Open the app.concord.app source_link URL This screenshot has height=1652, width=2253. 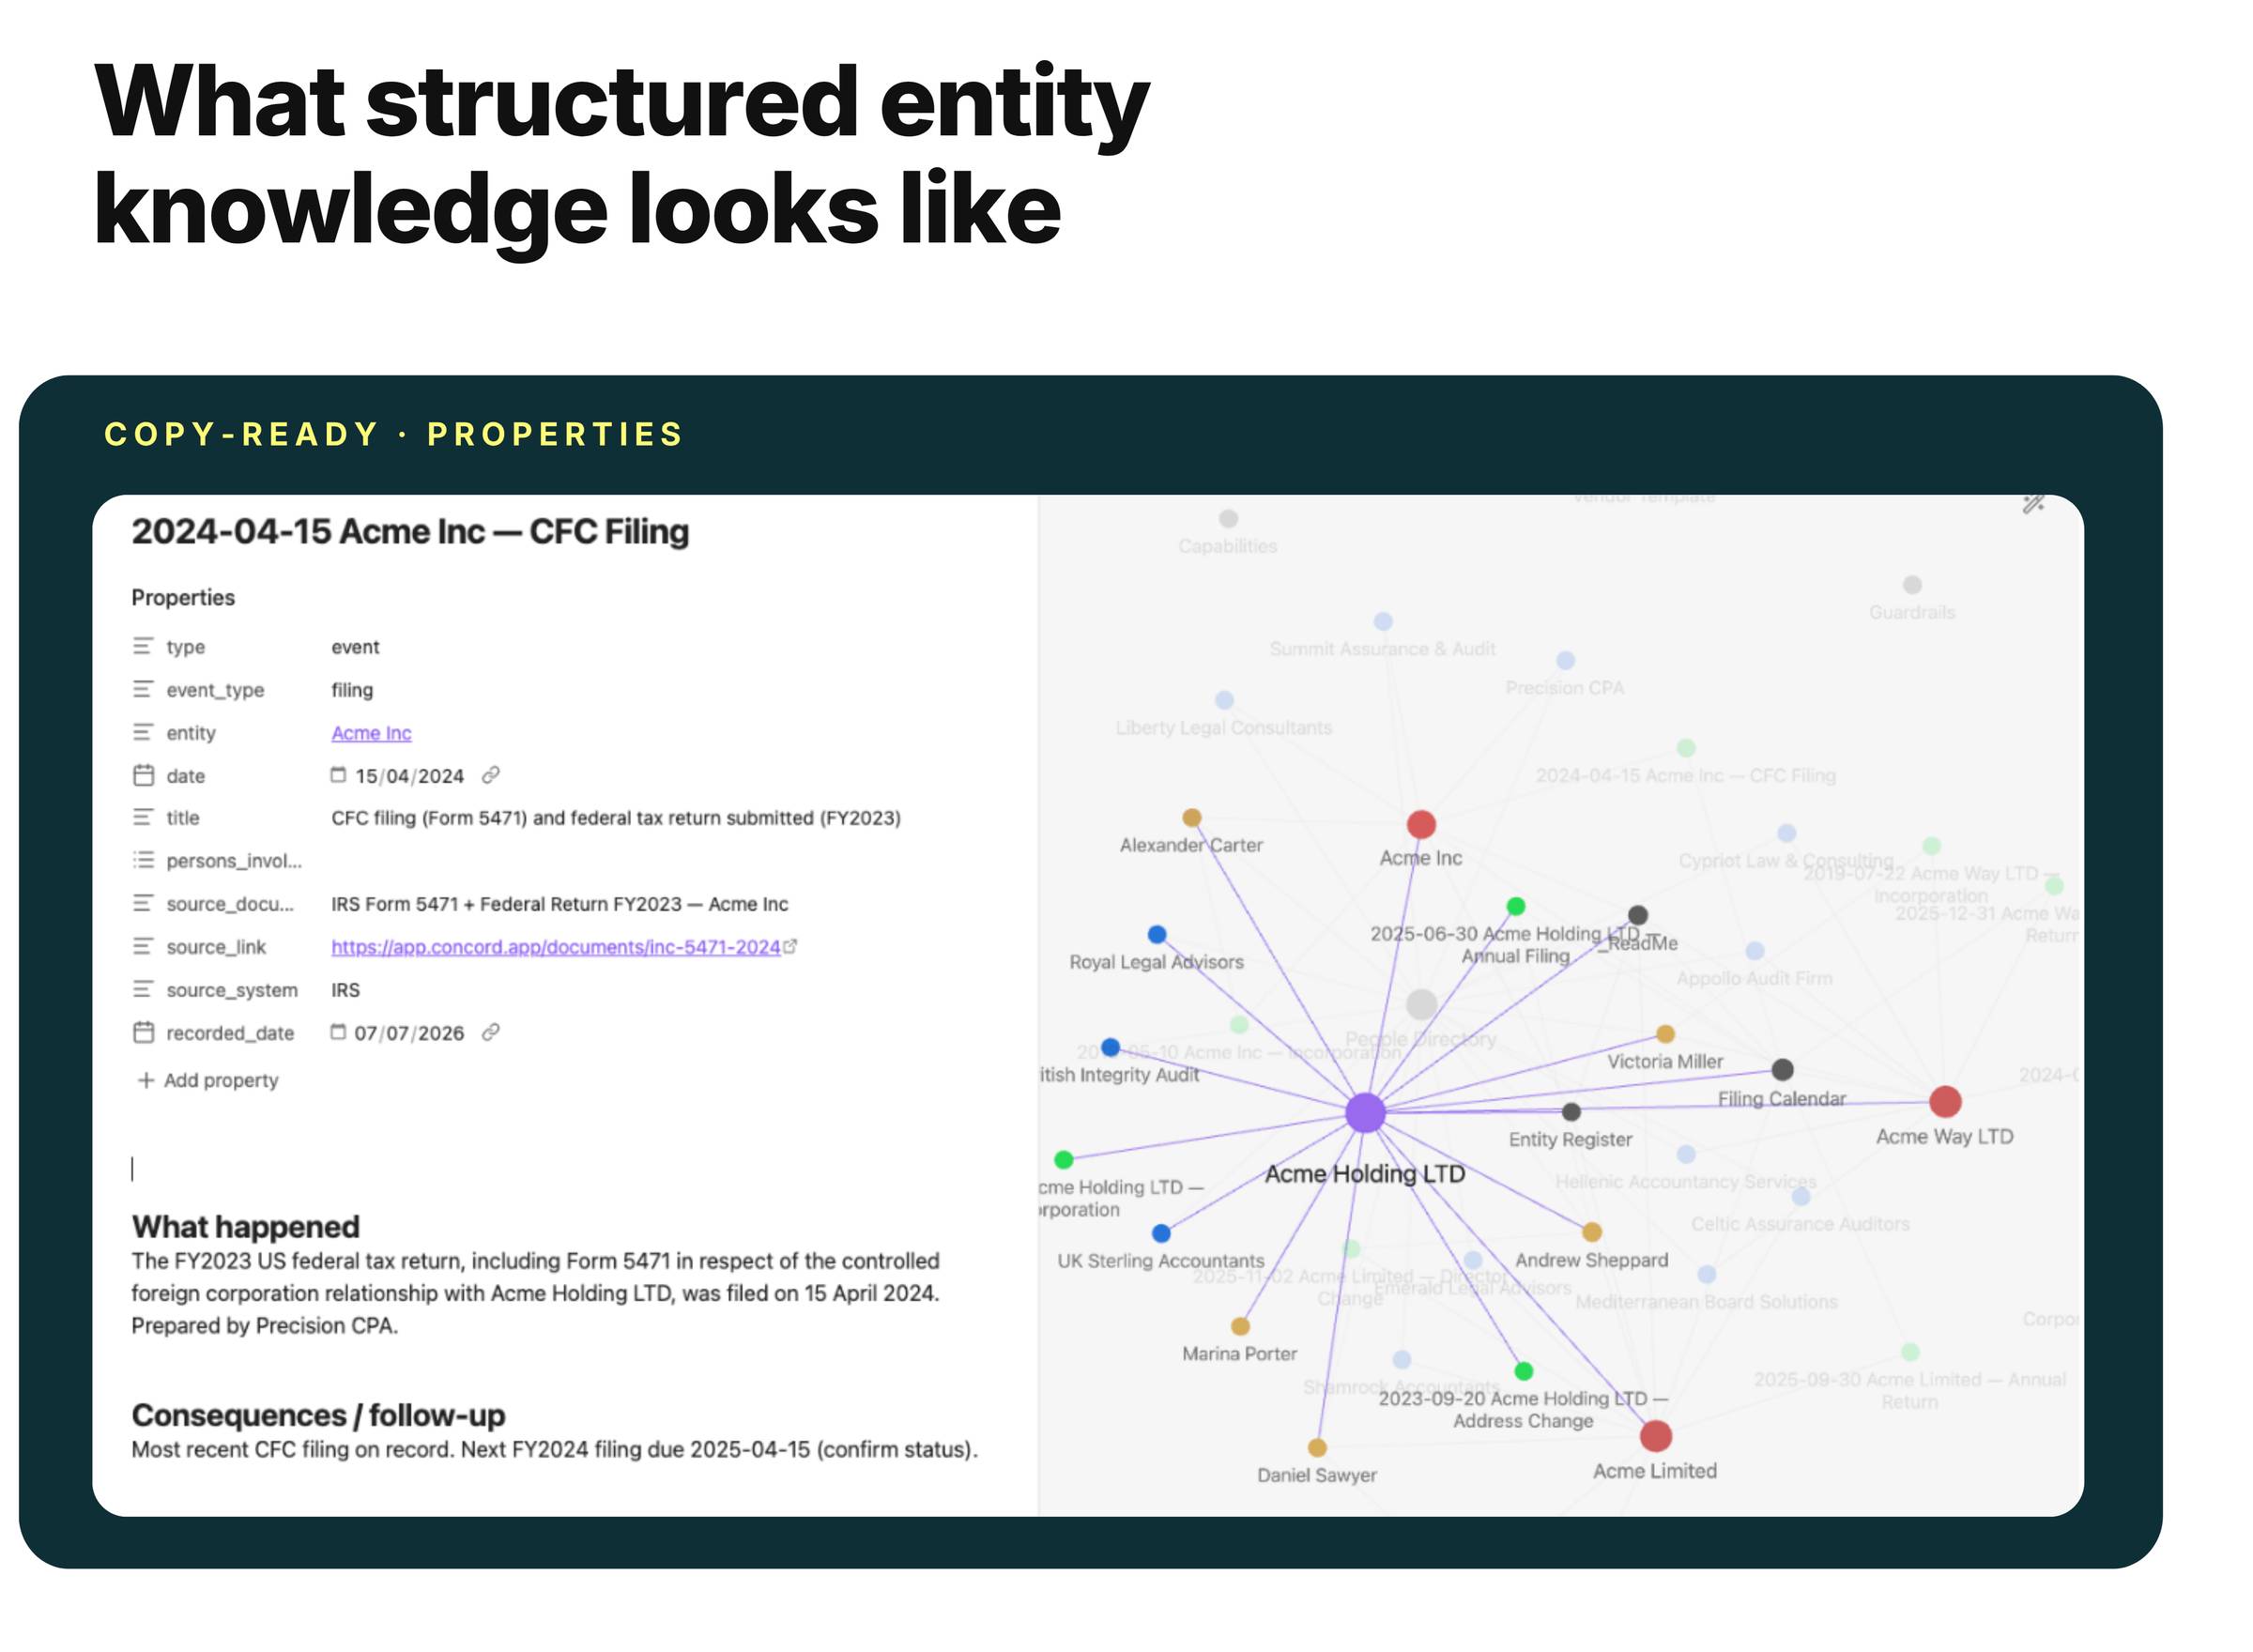click(x=556, y=946)
